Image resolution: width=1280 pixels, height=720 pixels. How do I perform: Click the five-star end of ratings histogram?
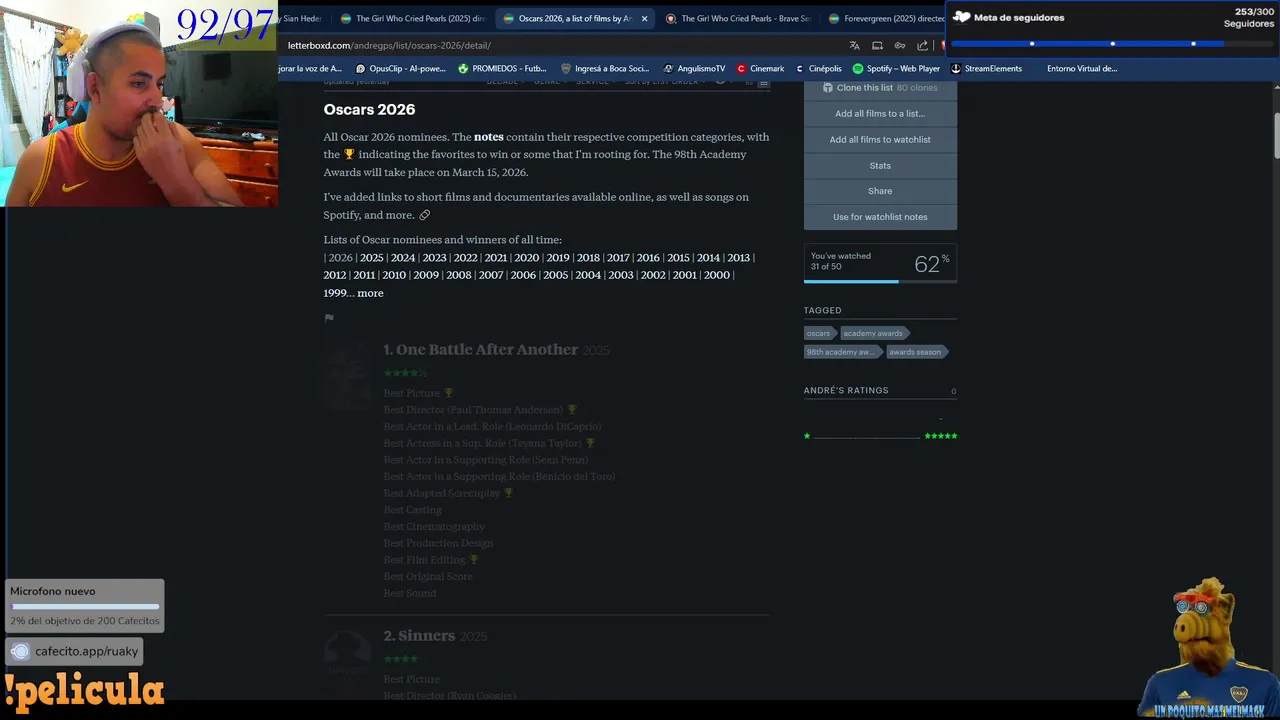(x=941, y=436)
